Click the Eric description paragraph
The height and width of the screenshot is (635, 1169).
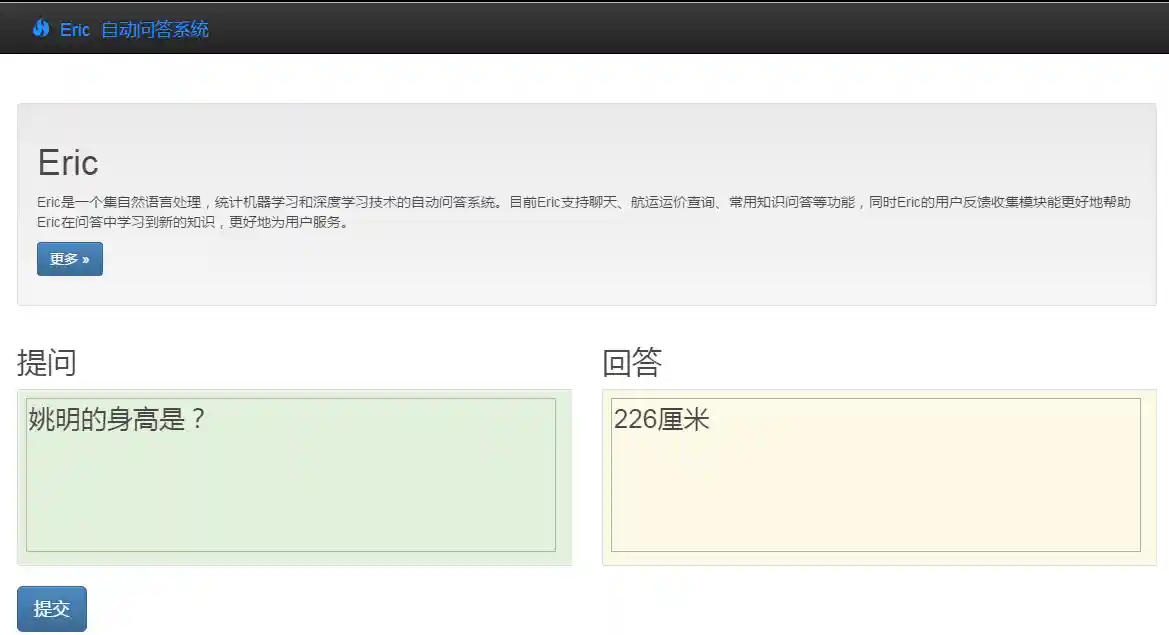coord(584,212)
